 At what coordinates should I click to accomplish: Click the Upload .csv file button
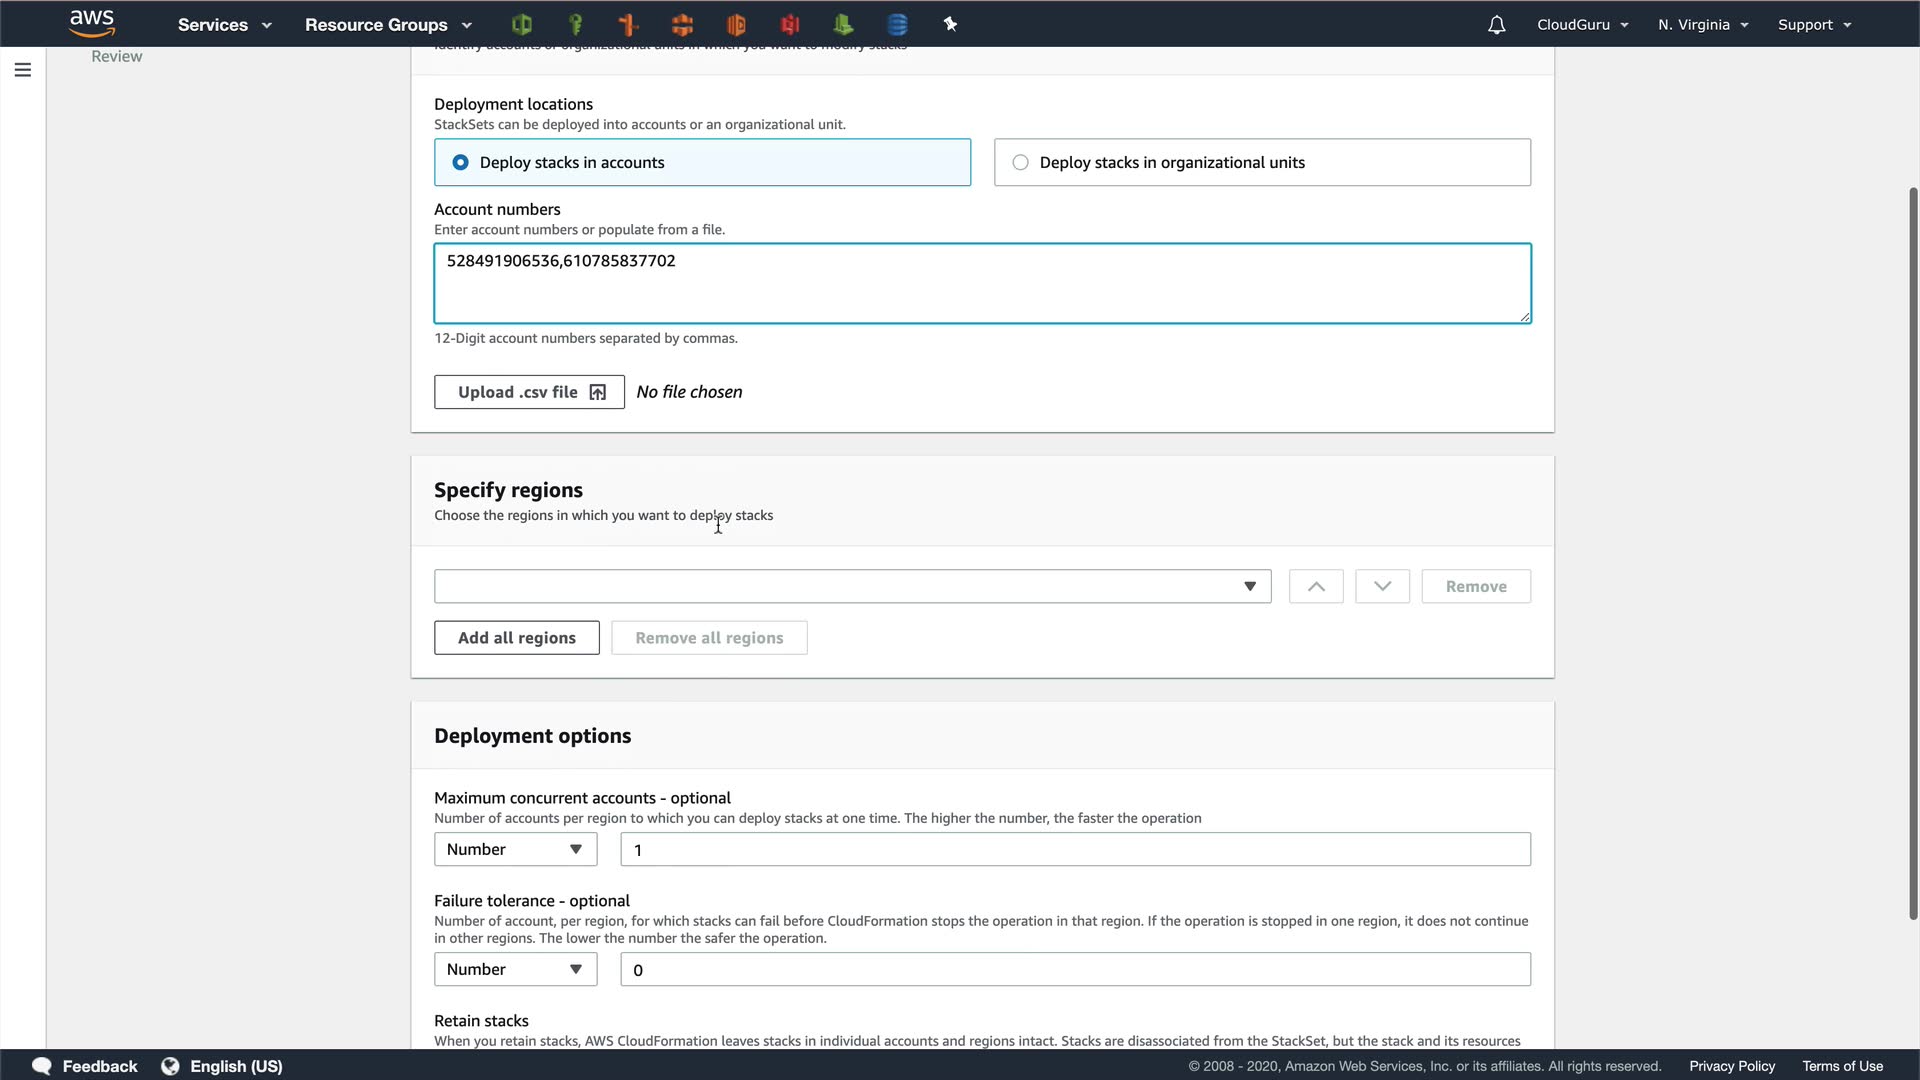[529, 392]
